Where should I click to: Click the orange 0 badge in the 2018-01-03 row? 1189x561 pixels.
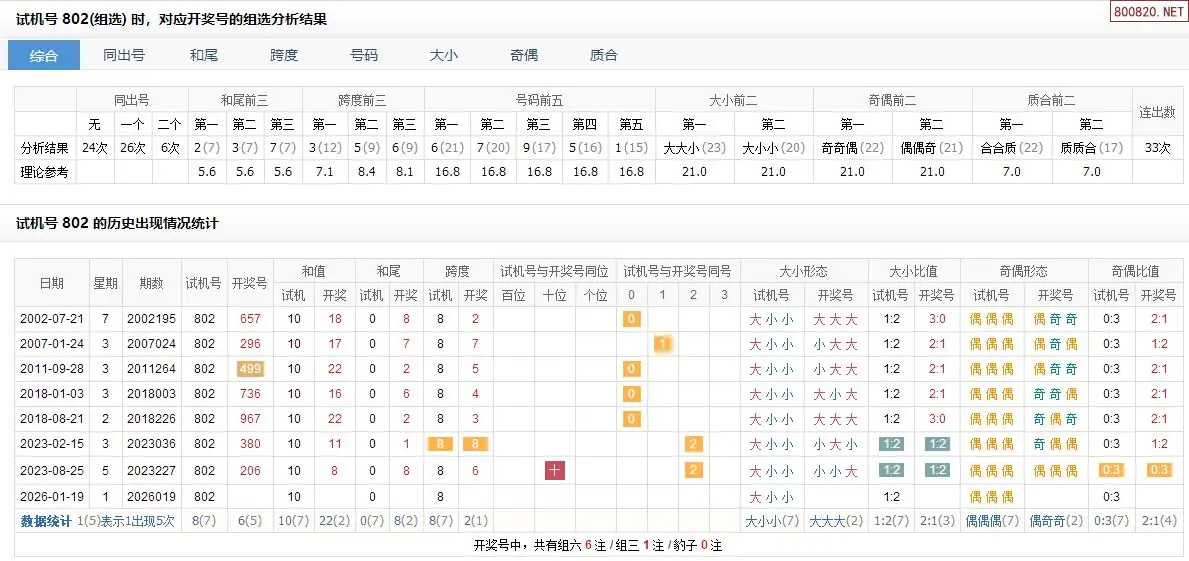tap(631, 394)
